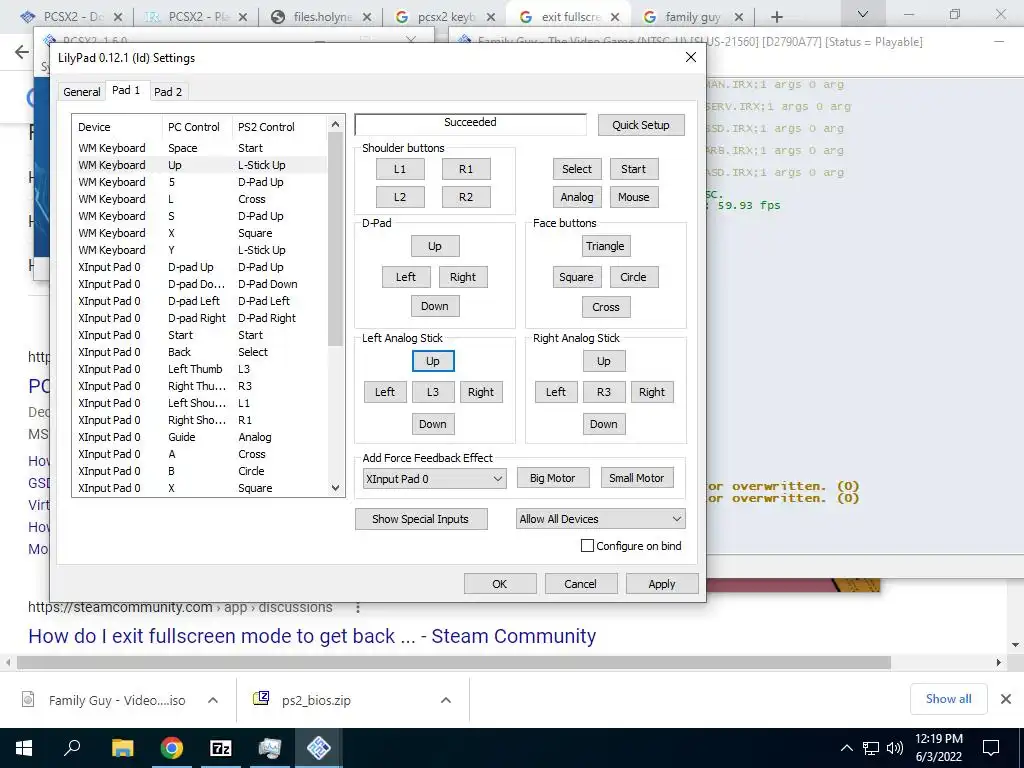Open the Allow All Devices dropdown
Screen dimensions: 1024x768
[x=600, y=519]
